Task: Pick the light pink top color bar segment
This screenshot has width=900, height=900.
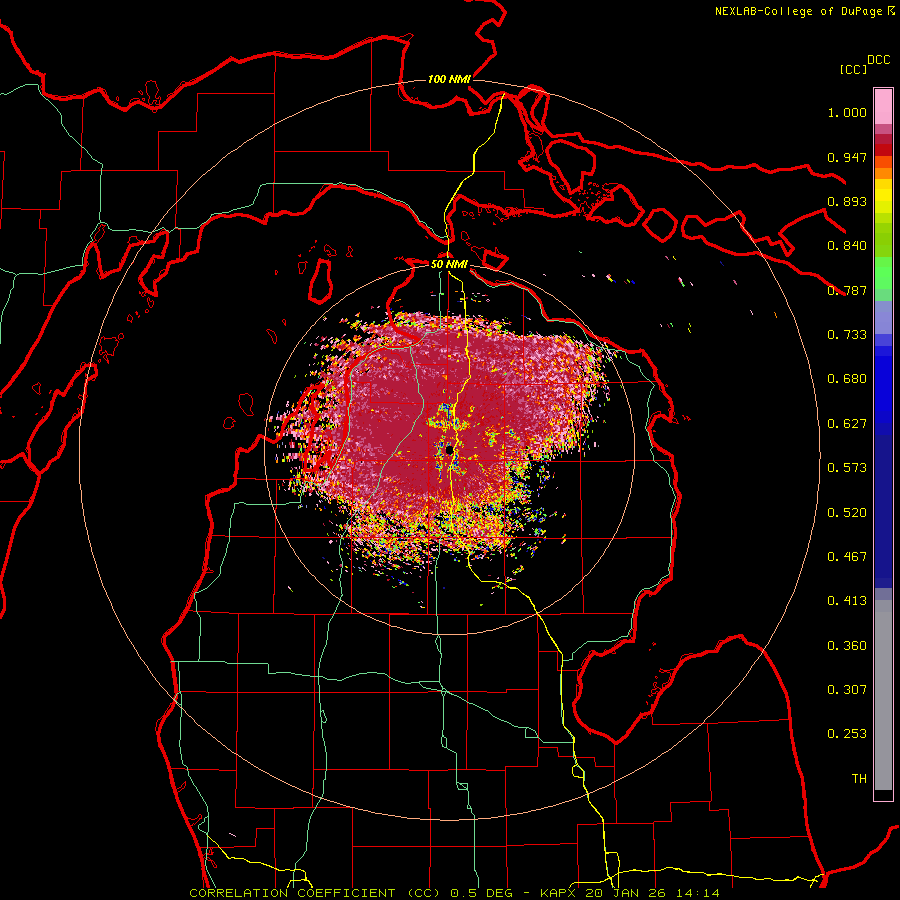Action: coord(883,106)
